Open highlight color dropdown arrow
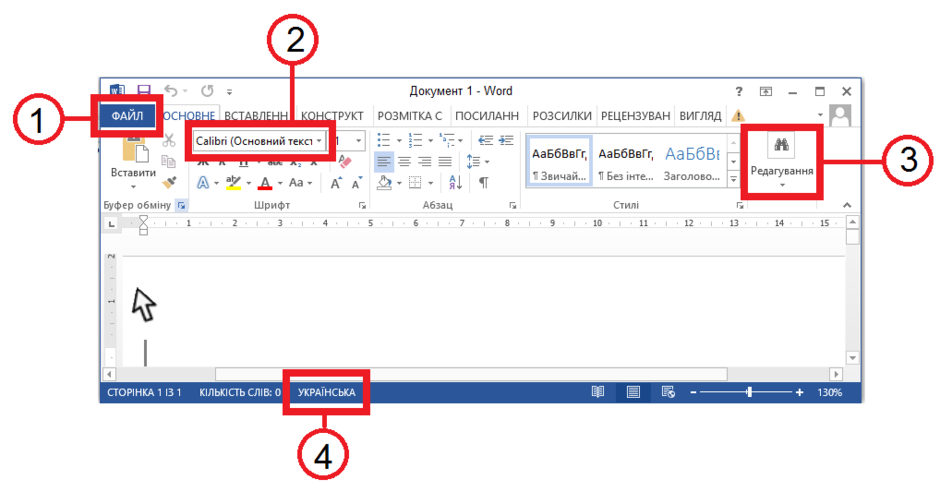The width and height of the screenshot is (940, 492). click(249, 183)
